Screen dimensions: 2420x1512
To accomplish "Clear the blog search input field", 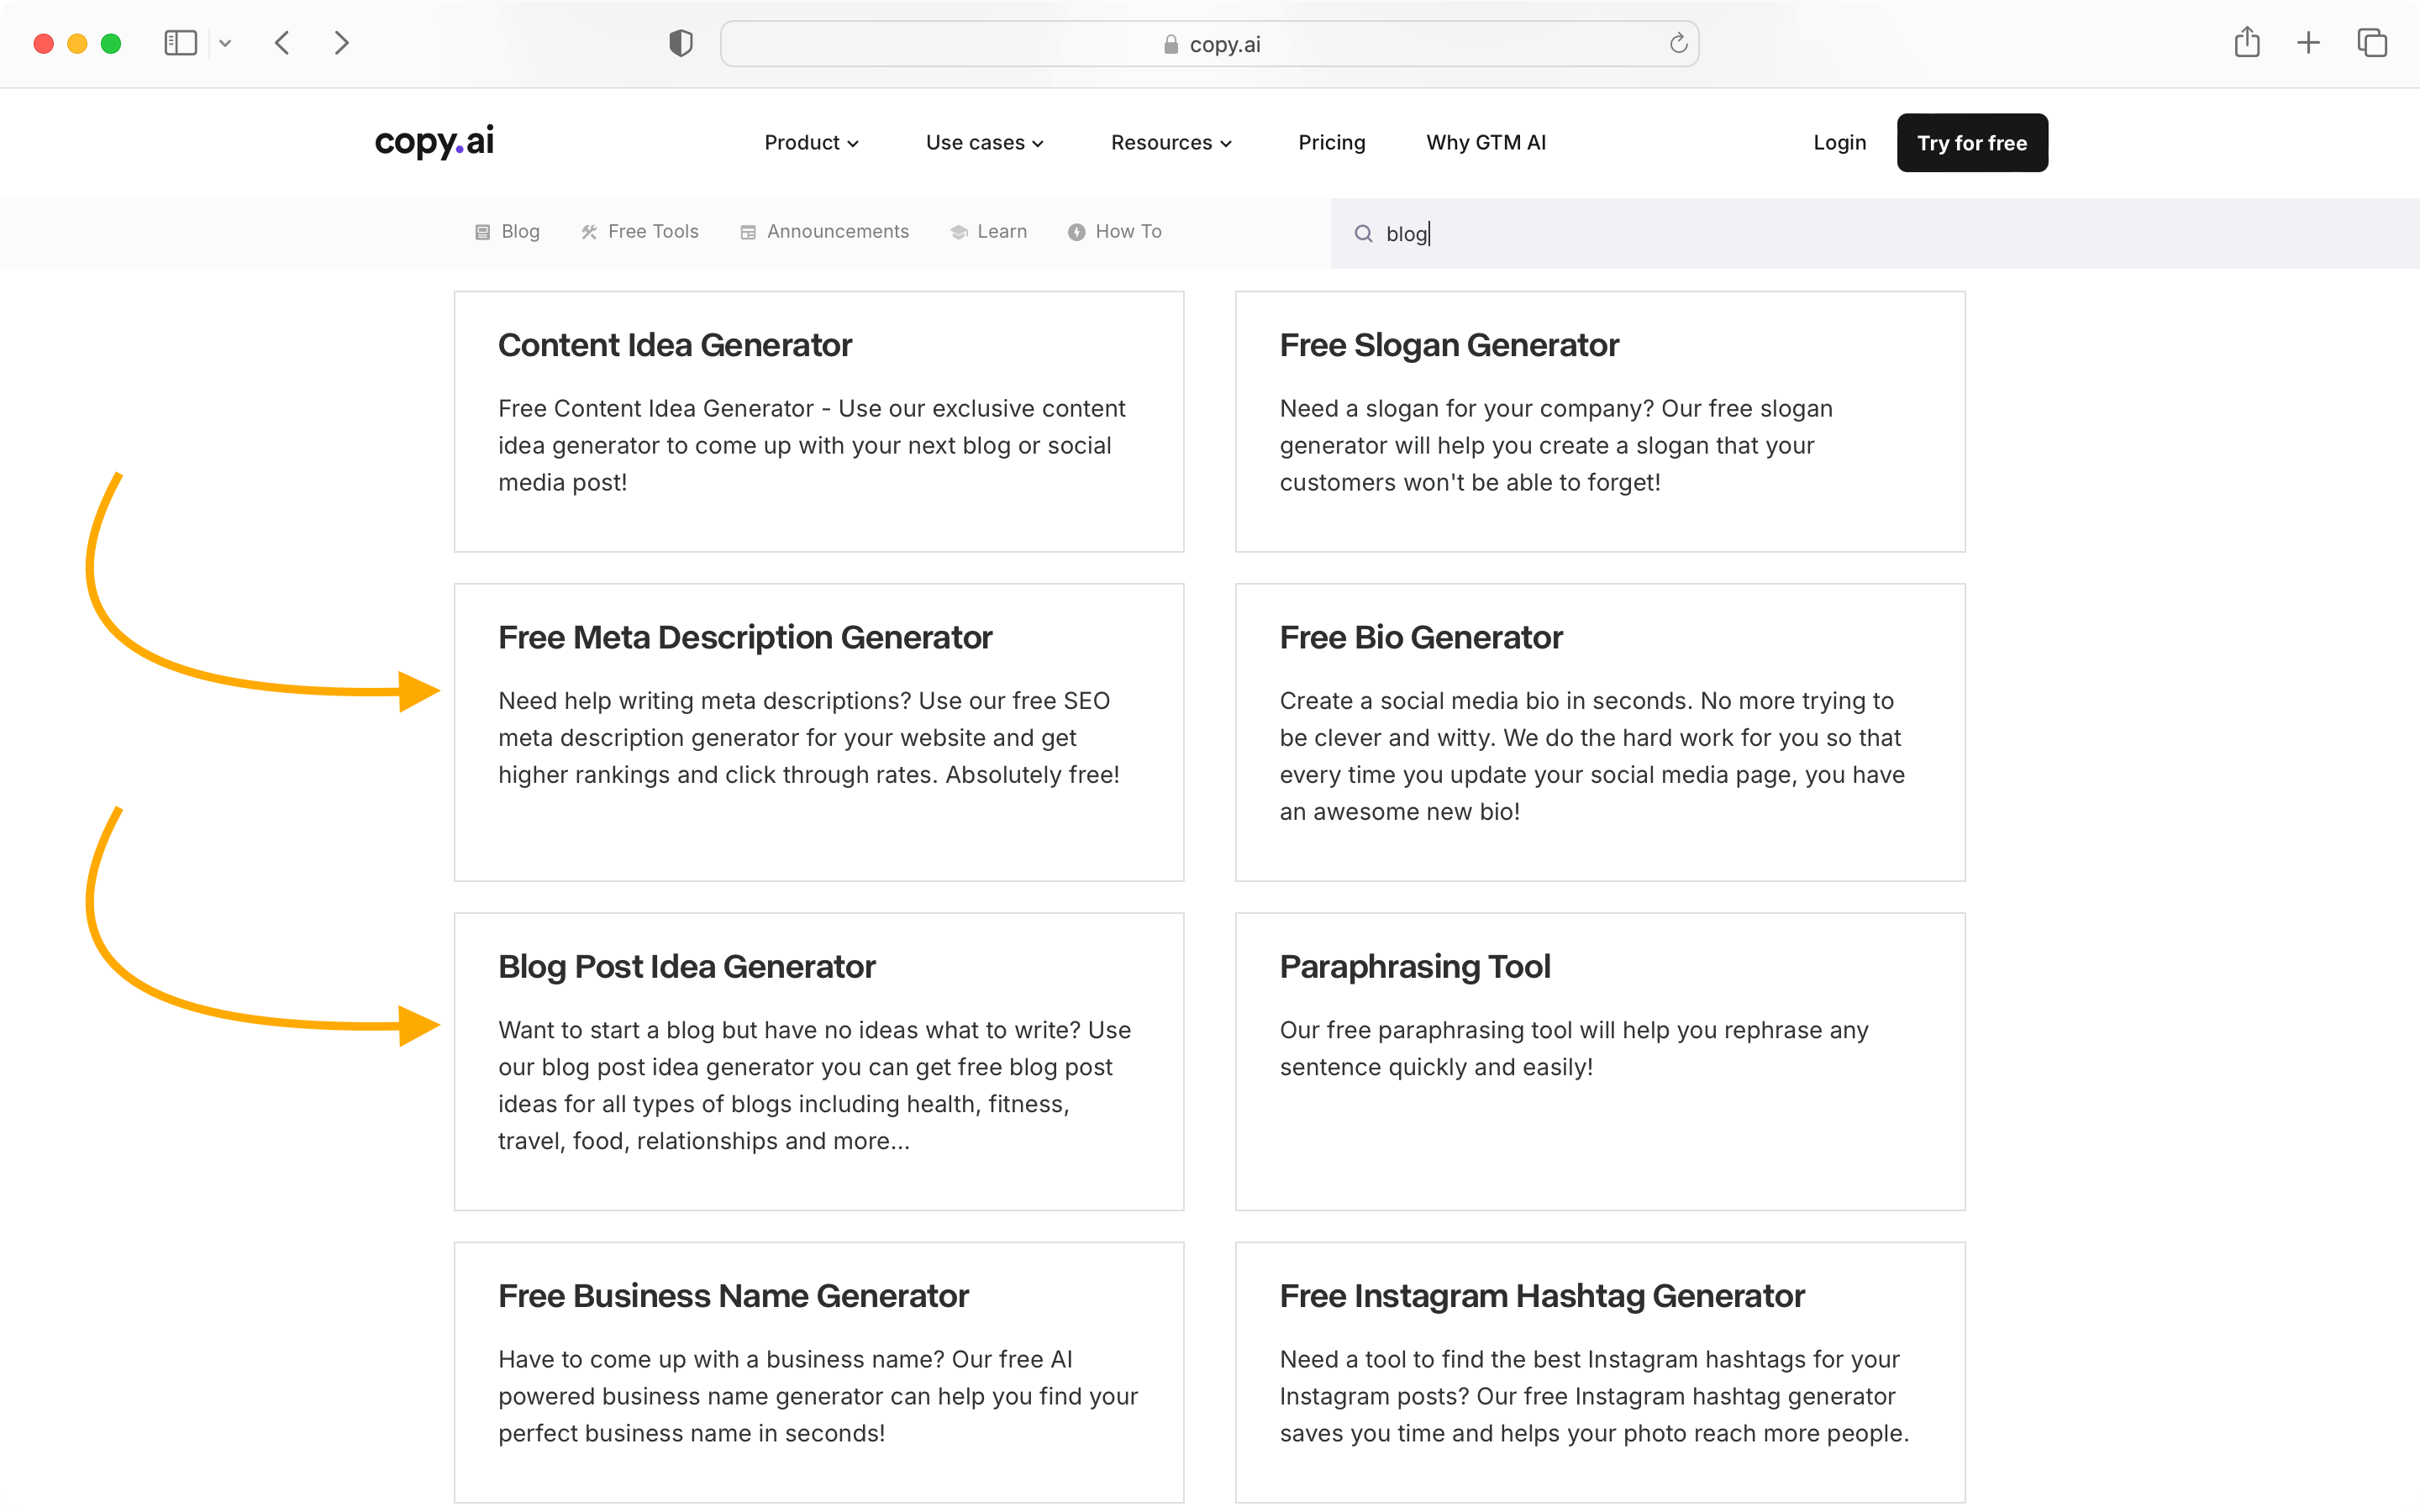I will pos(1406,232).
